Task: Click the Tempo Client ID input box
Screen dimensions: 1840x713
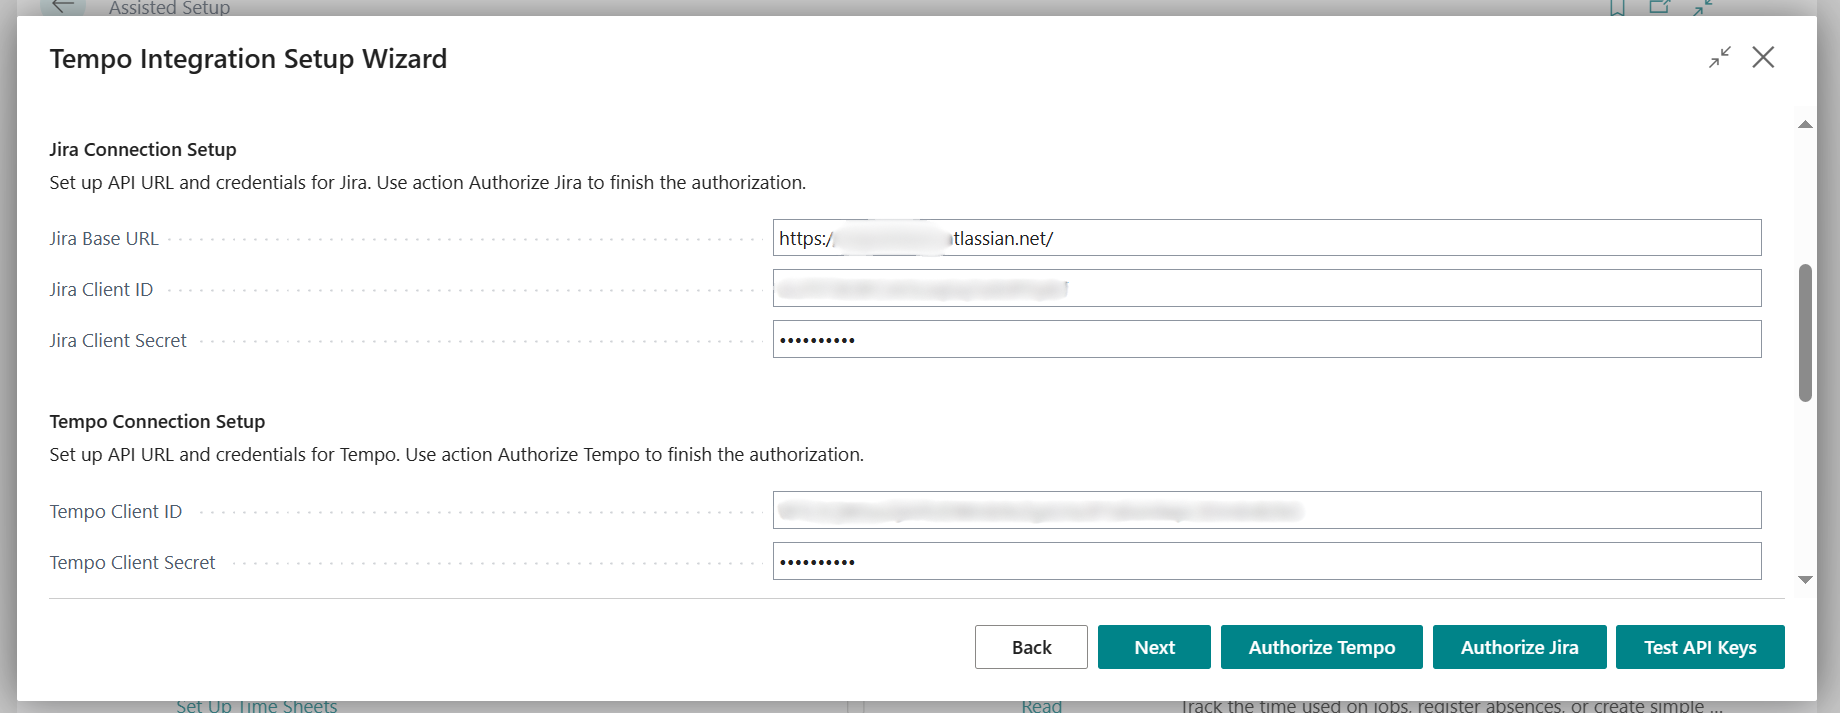Action: (x=1266, y=511)
